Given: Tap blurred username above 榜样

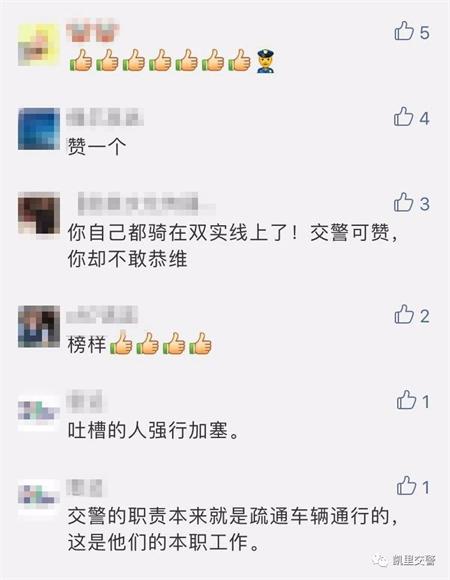Looking at the screenshot, I should coord(102,315).
